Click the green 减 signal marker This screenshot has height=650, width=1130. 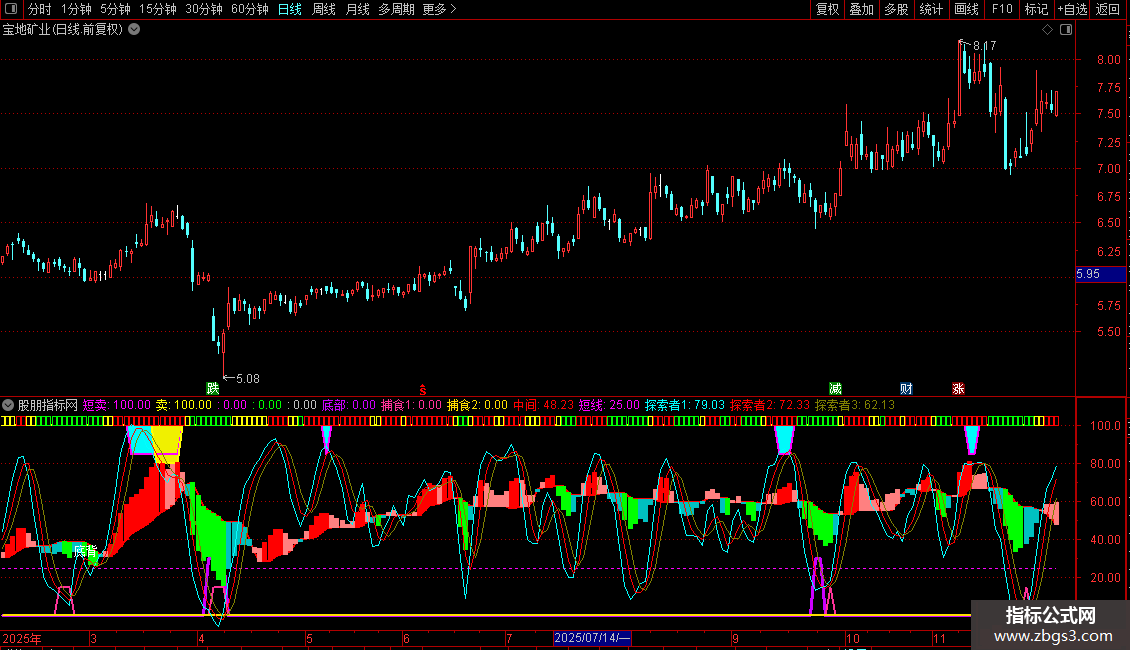pos(835,388)
